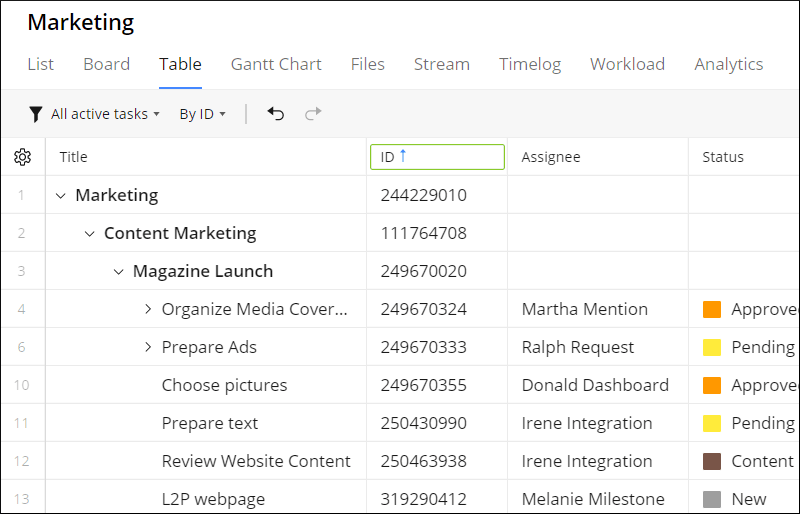Open the Analytics tab

coord(728,64)
